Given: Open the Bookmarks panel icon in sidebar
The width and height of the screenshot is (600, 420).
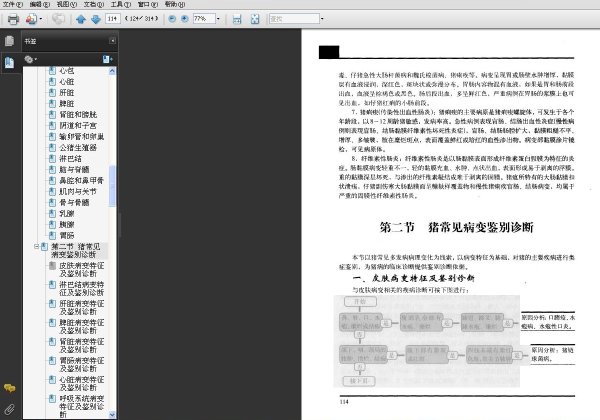Looking at the screenshot, I should (10, 62).
